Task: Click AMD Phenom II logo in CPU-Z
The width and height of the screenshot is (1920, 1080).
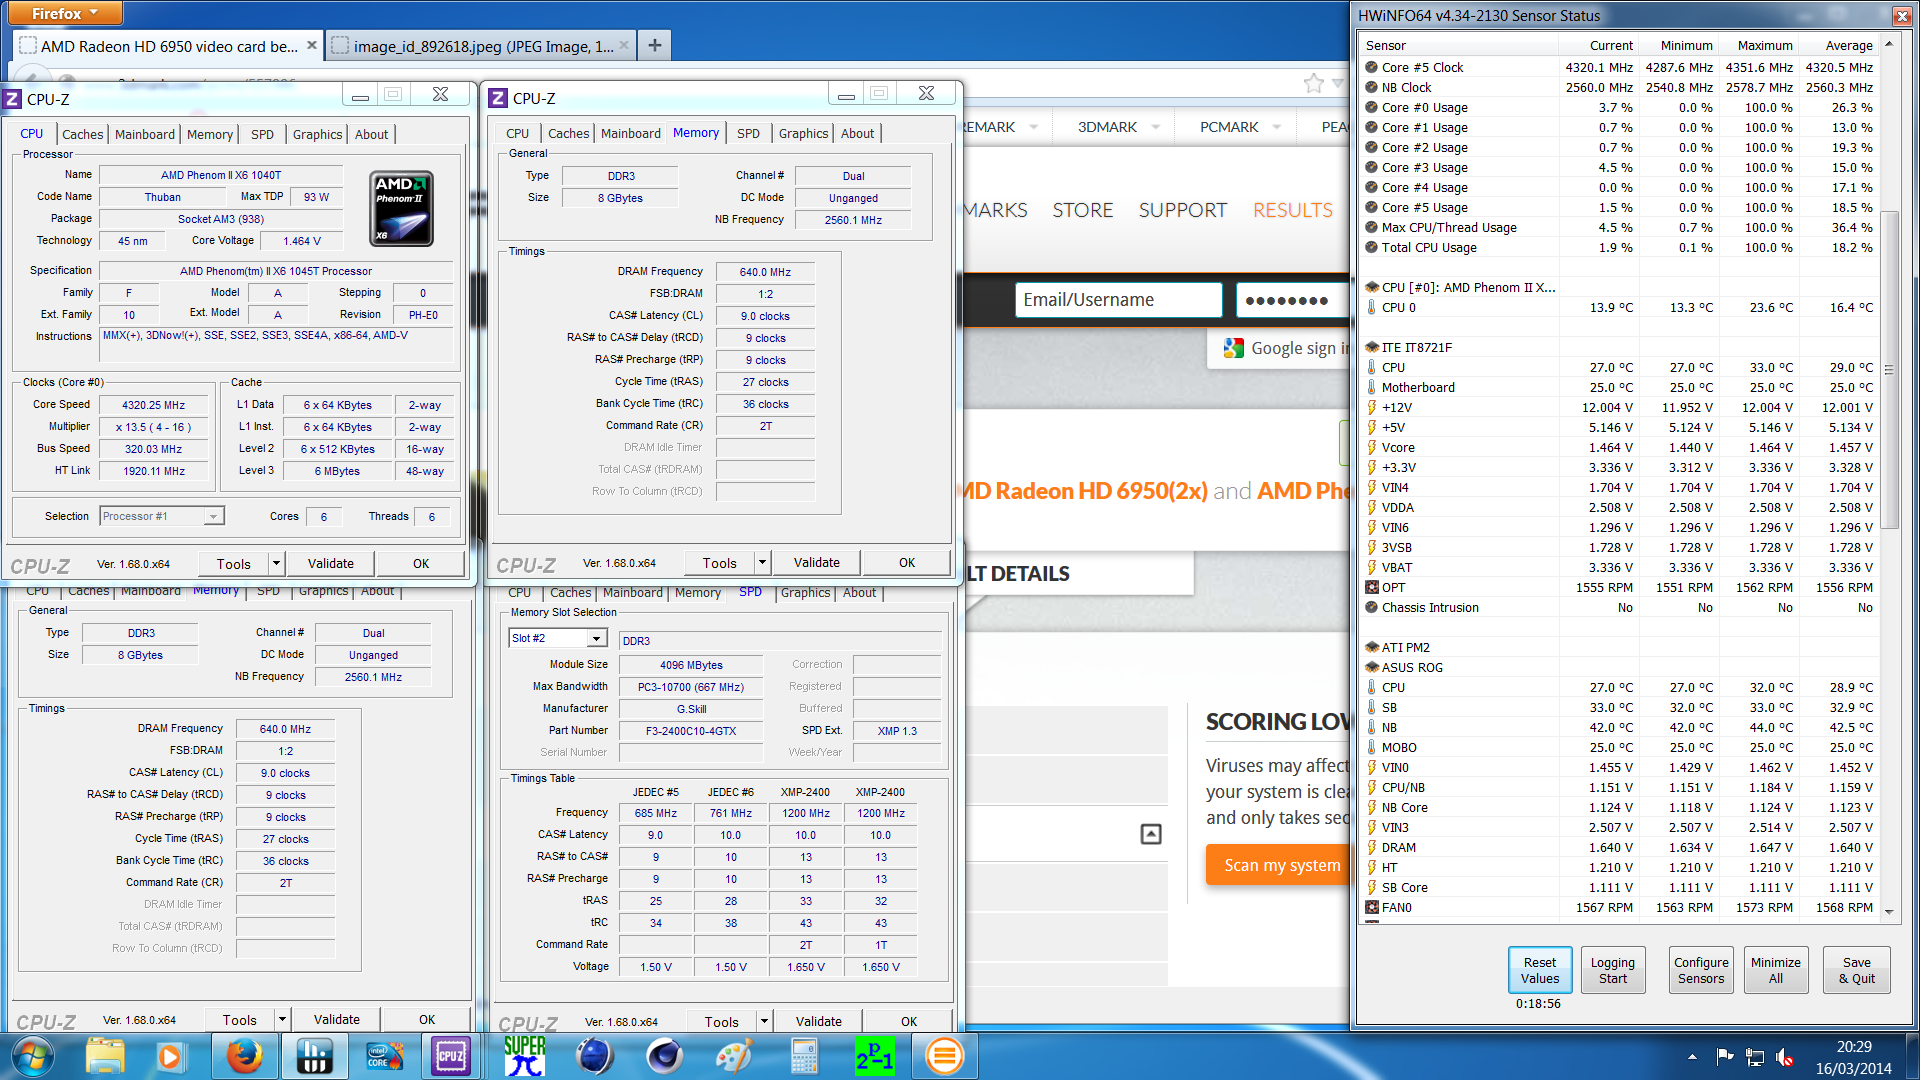Action: pos(401,209)
